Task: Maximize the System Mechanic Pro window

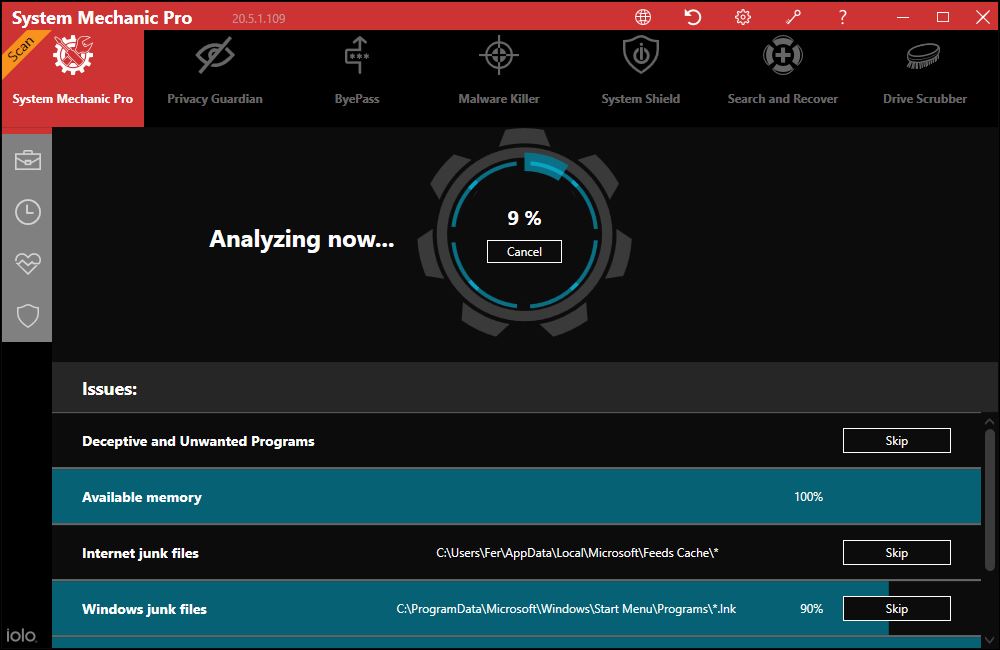Action: (943, 17)
